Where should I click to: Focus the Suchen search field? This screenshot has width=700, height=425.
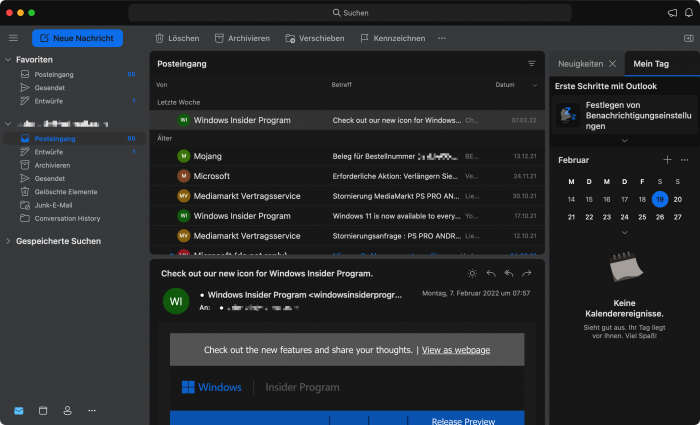(x=350, y=13)
